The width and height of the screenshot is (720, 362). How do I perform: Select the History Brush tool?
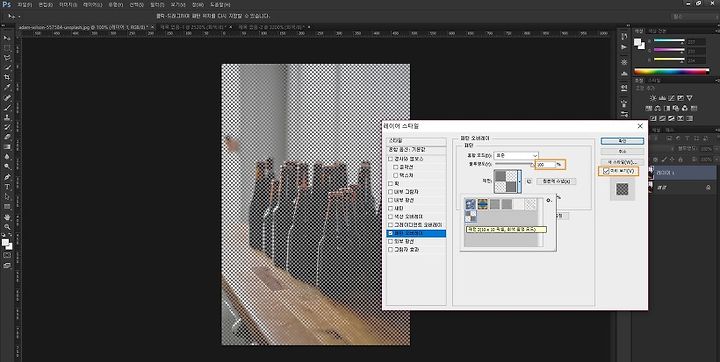pos(7,127)
